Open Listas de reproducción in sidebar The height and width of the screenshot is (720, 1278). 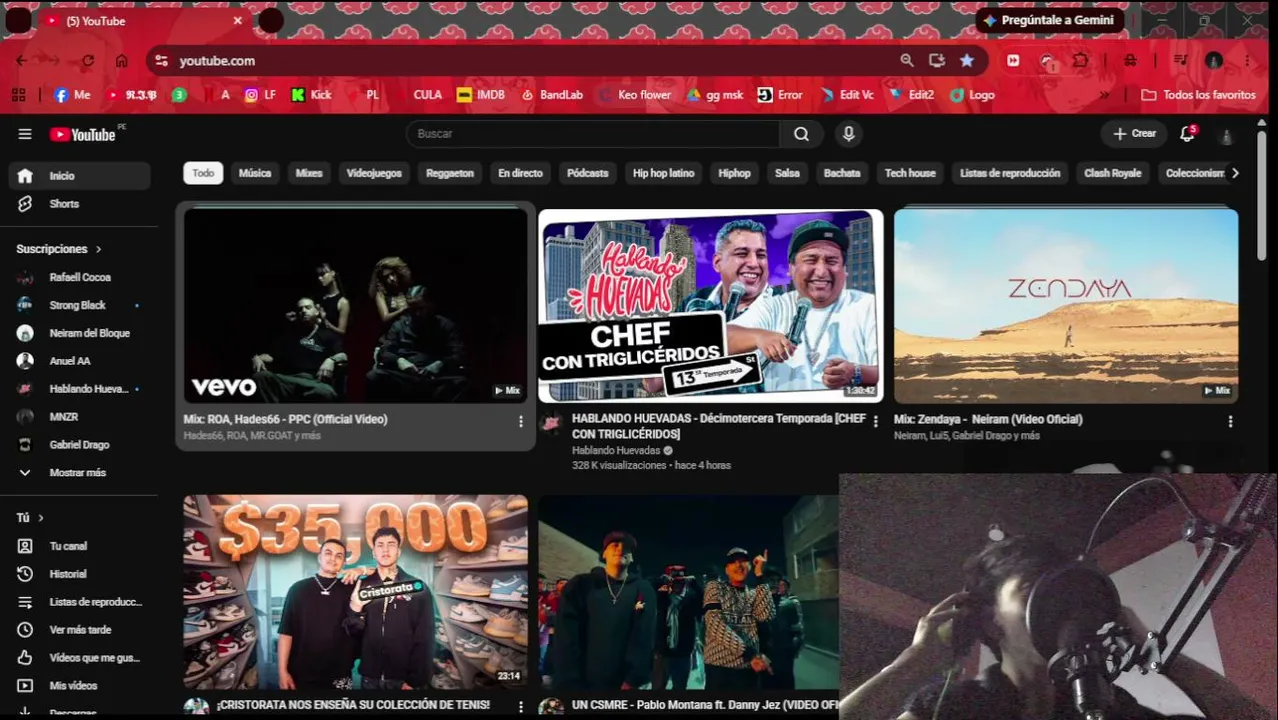click(x=80, y=602)
